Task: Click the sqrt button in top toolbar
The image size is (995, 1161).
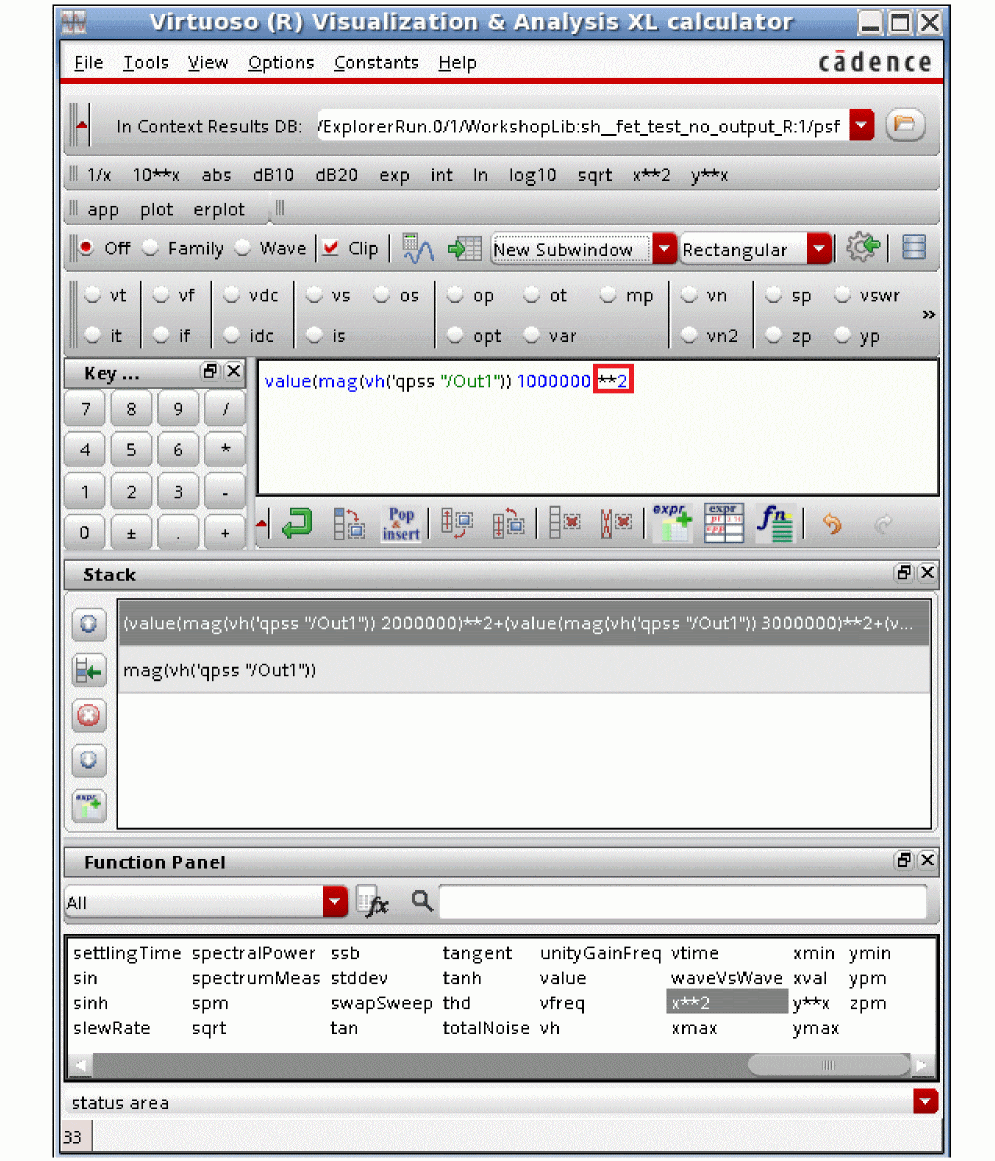Action: click(595, 175)
